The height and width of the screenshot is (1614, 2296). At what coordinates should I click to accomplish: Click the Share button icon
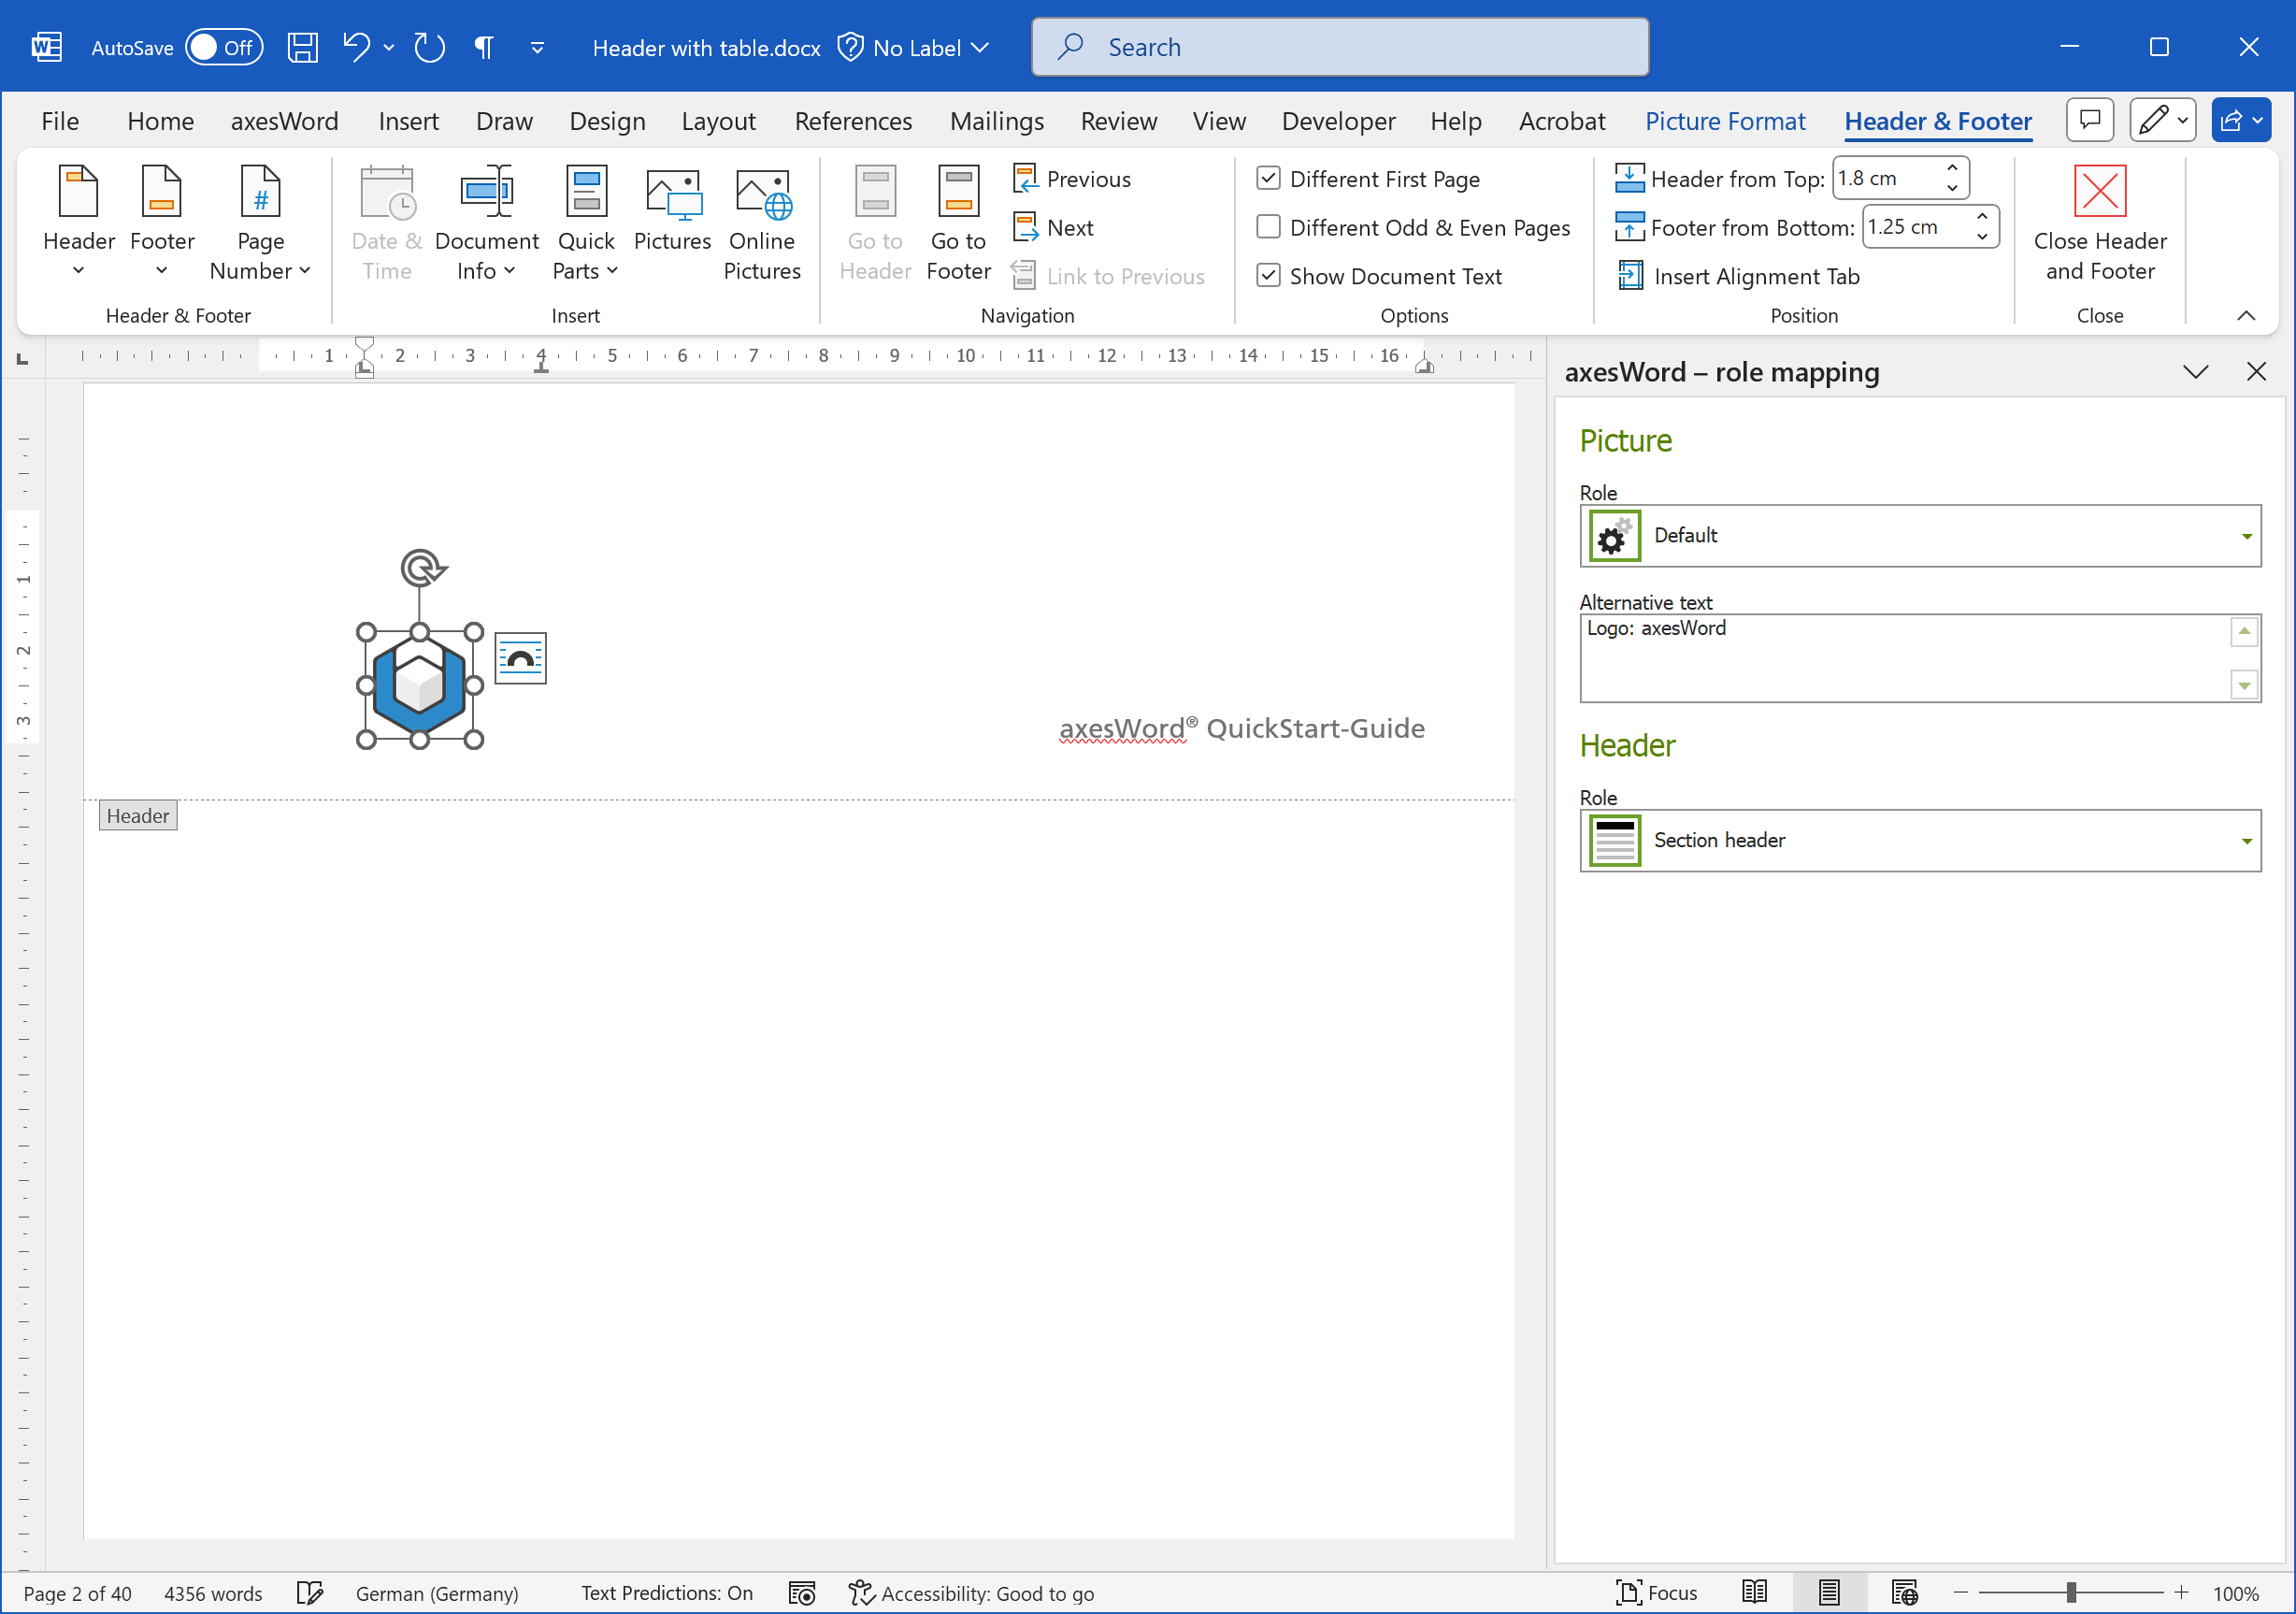[x=2242, y=121]
